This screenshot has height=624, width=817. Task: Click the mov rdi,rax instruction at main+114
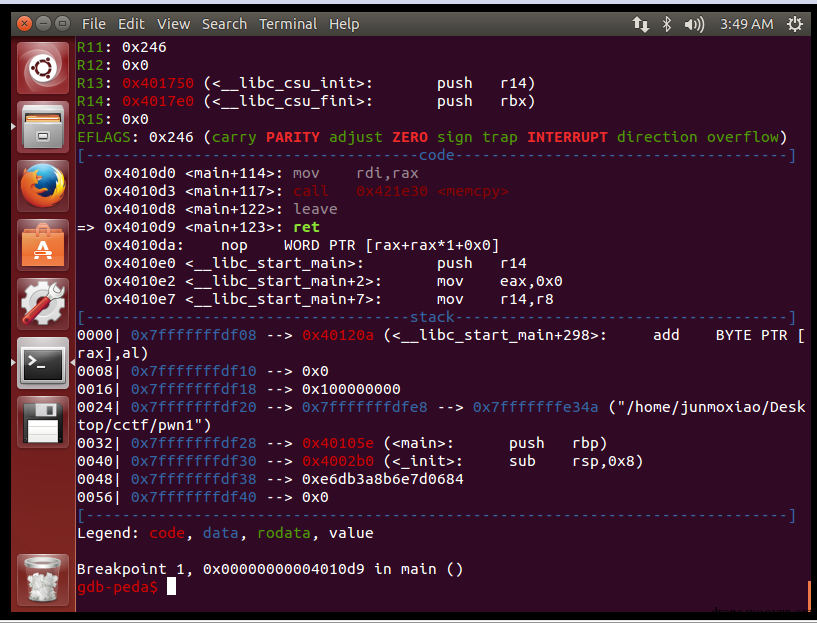pyautogui.click(x=356, y=173)
